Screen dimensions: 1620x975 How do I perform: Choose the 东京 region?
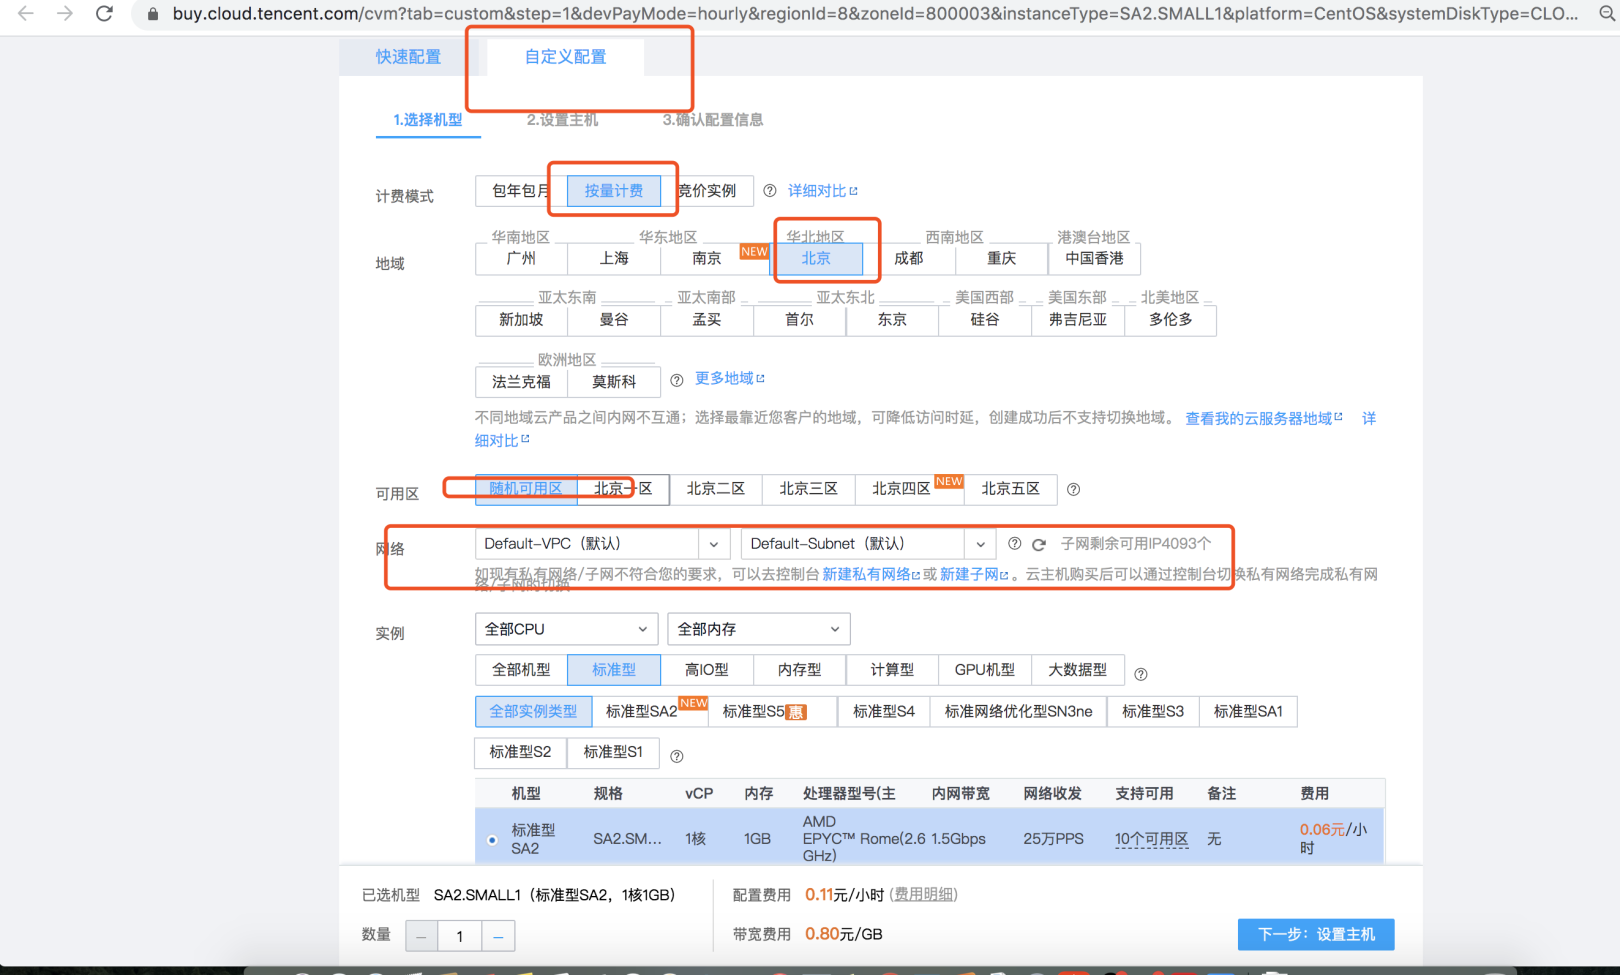pyautogui.click(x=892, y=319)
